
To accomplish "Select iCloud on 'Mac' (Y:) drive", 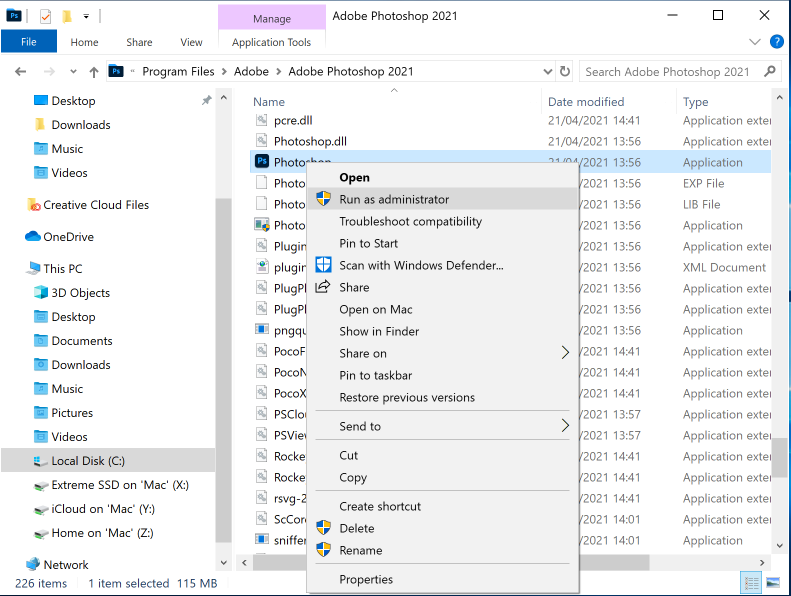I will pyautogui.click(x=102, y=509).
